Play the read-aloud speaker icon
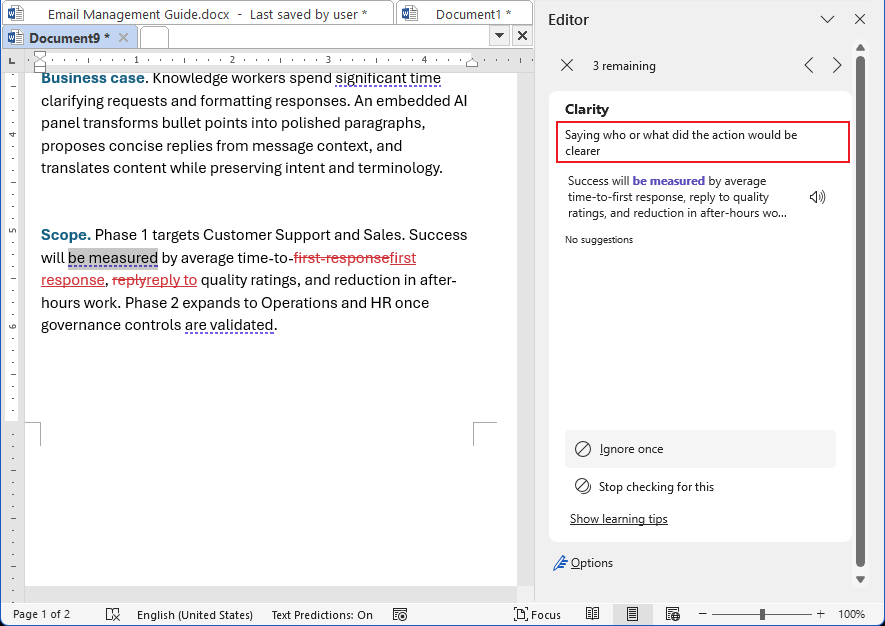 pos(817,197)
